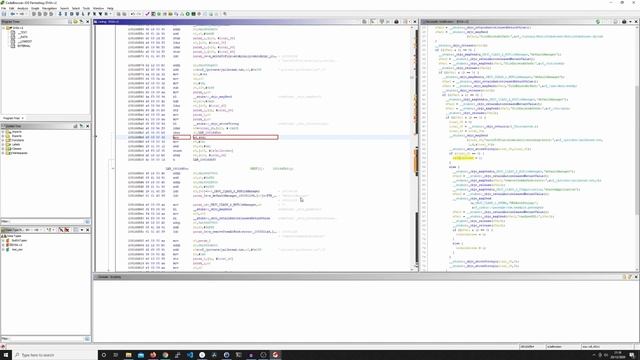Open the Window menu

coord(98,8)
